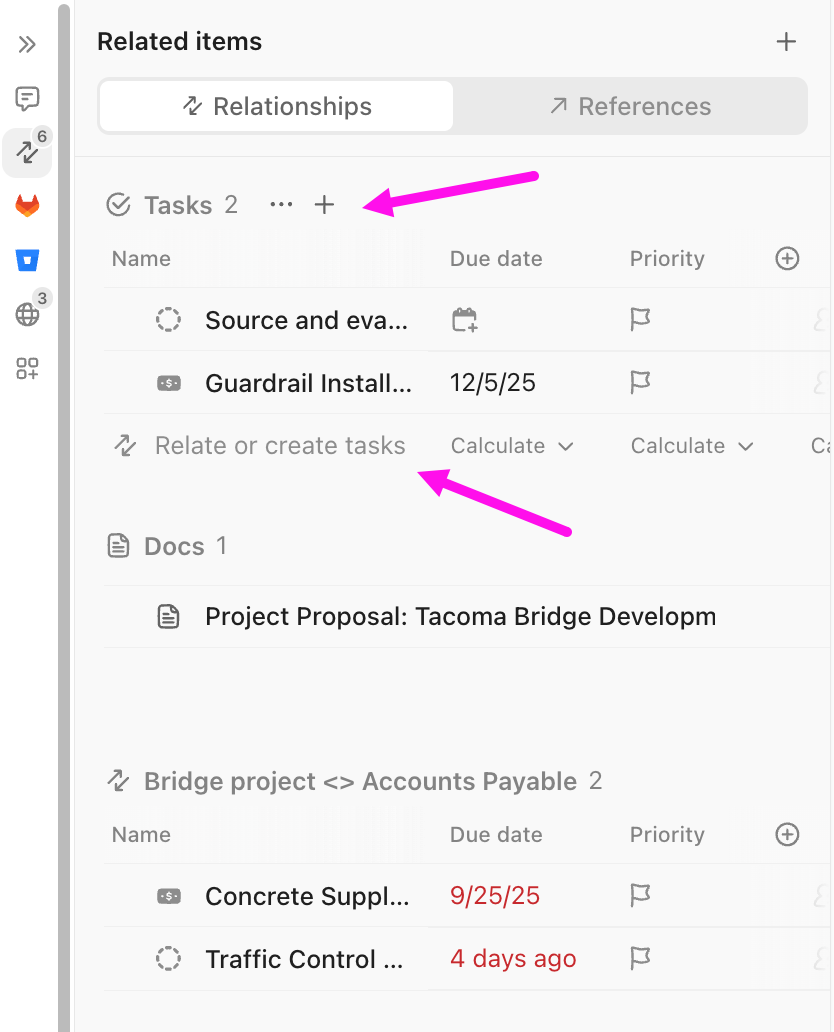This screenshot has width=834, height=1032.
Task: Open the comments panel icon
Action: tap(27, 98)
